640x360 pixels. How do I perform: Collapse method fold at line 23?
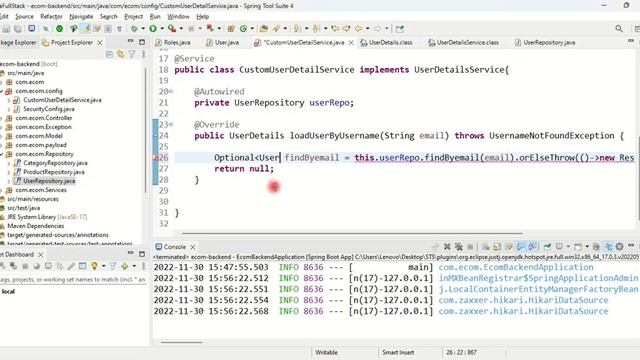pos(171,124)
